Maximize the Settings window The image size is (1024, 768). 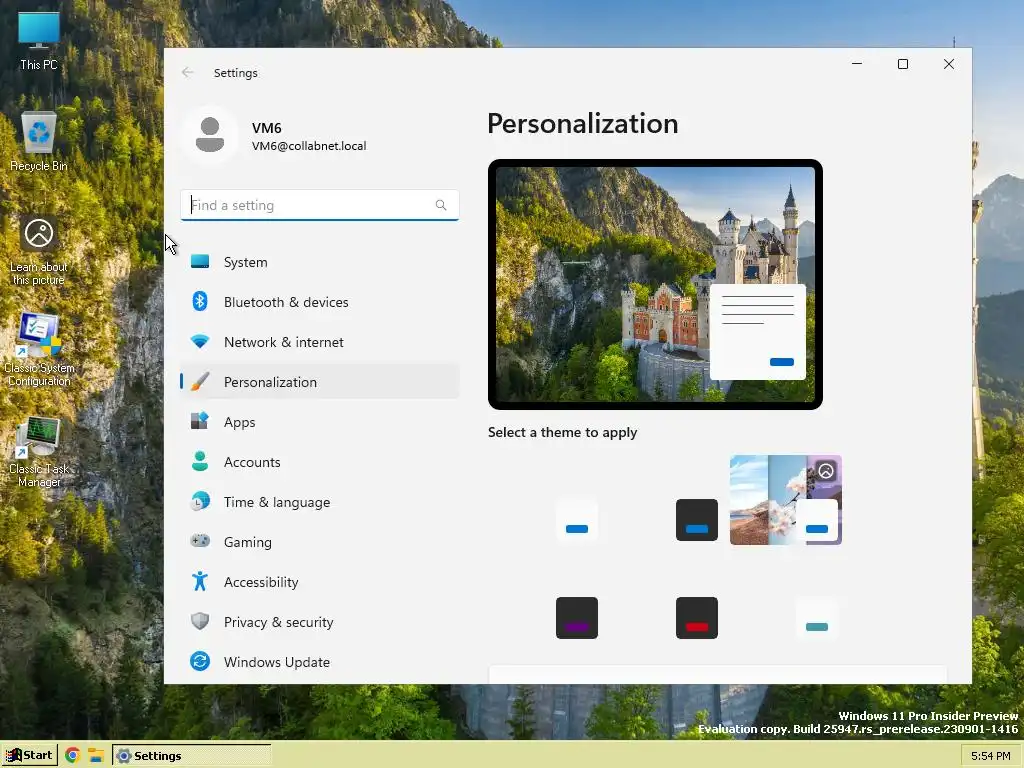(x=903, y=64)
